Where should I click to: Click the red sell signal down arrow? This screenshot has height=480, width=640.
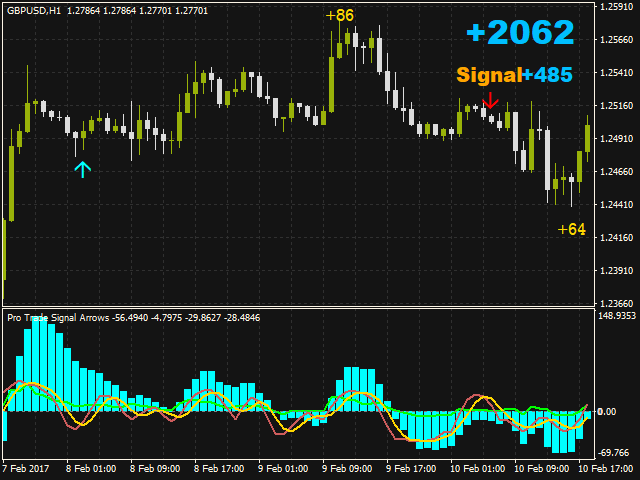click(x=490, y=100)
